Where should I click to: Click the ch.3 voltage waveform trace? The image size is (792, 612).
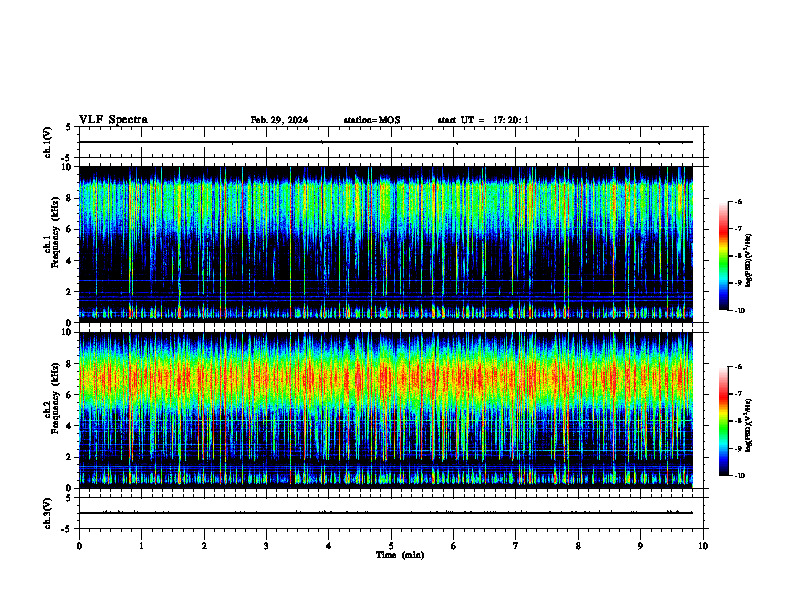pyautogui.click(x=386, y=513)
